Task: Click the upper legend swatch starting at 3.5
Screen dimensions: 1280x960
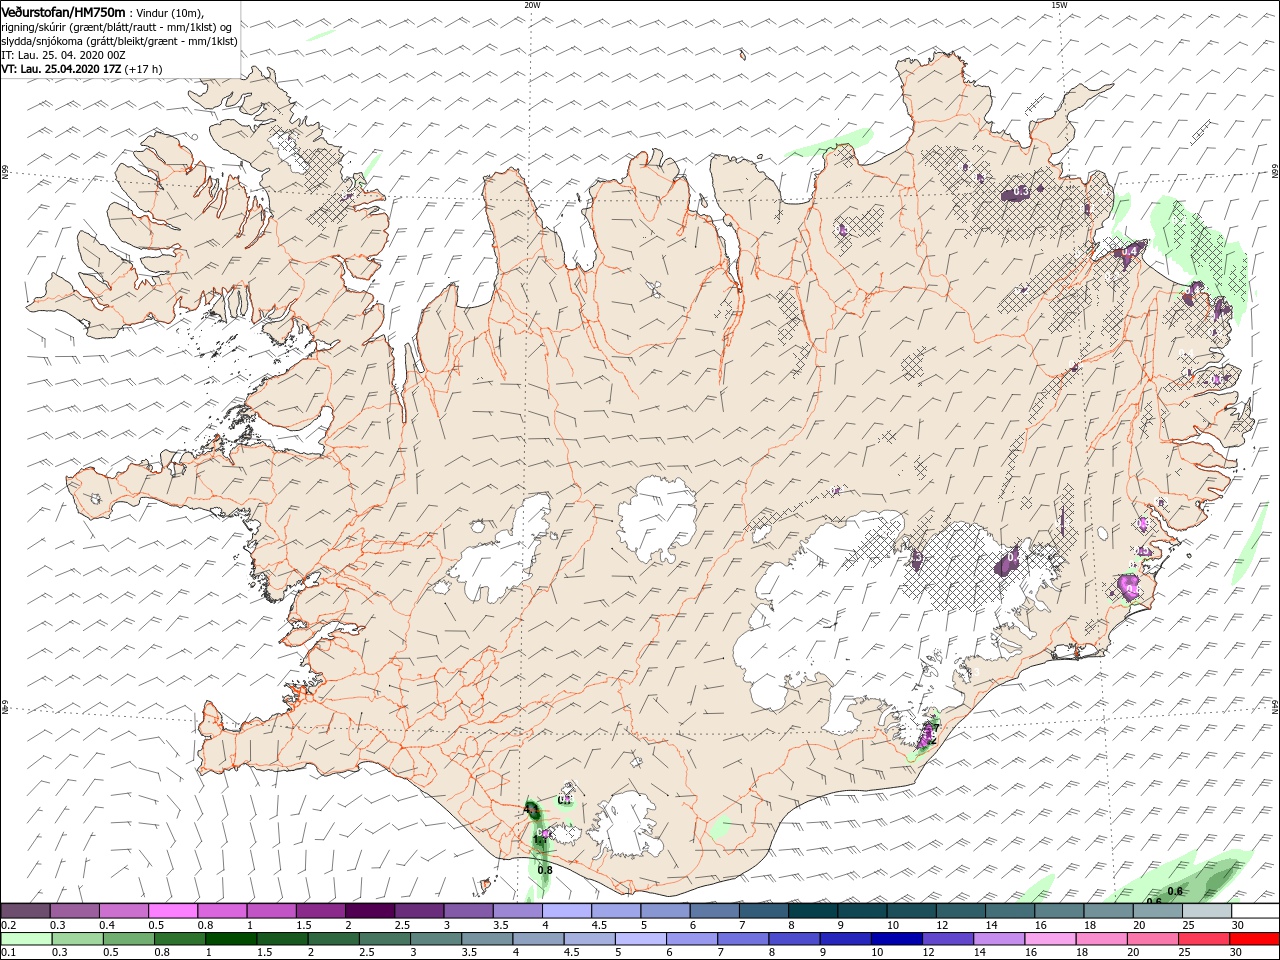Action: click(x=517, y=911)
